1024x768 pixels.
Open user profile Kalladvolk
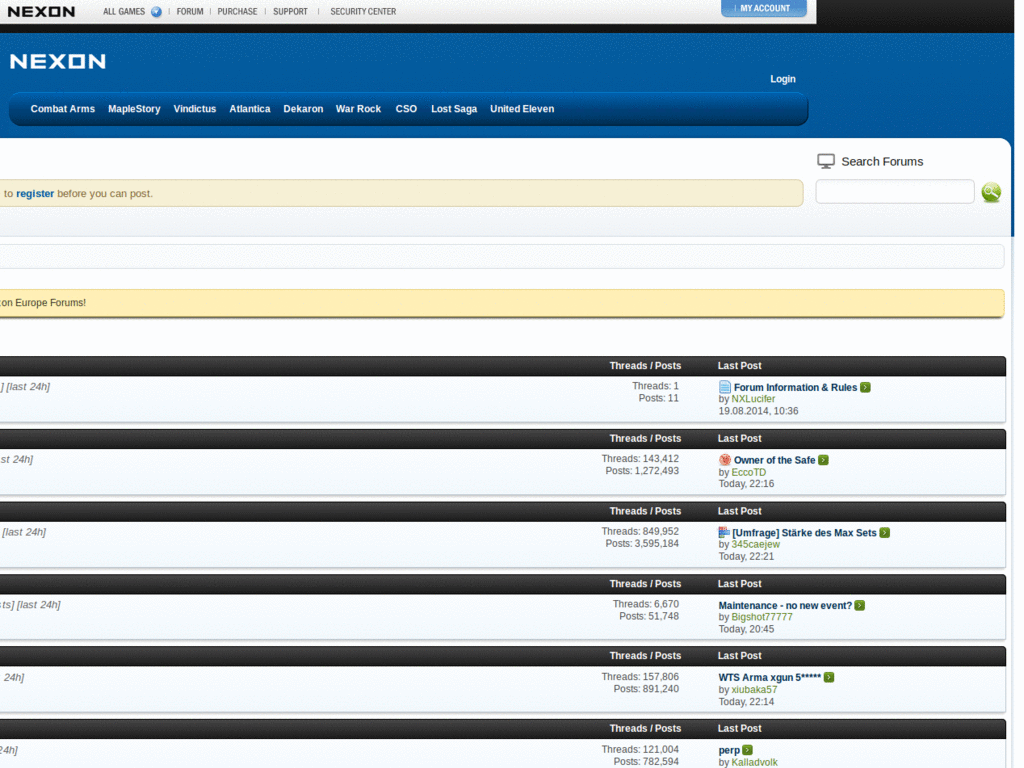(x=754, y=762)
